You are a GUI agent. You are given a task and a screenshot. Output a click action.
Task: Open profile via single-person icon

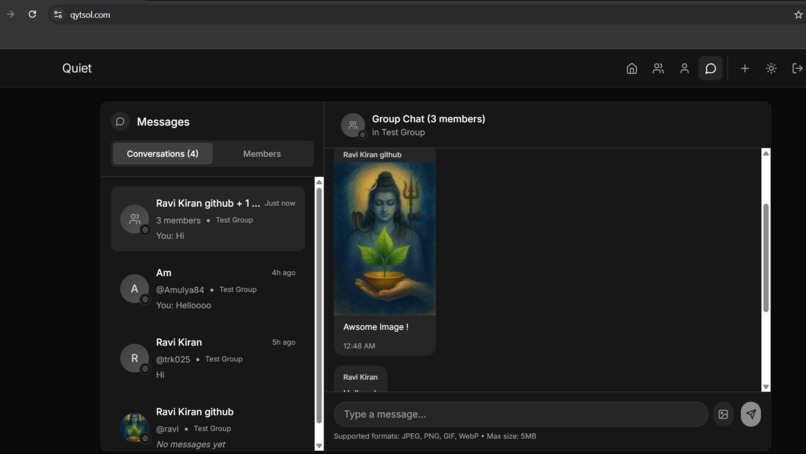(684, 68)
